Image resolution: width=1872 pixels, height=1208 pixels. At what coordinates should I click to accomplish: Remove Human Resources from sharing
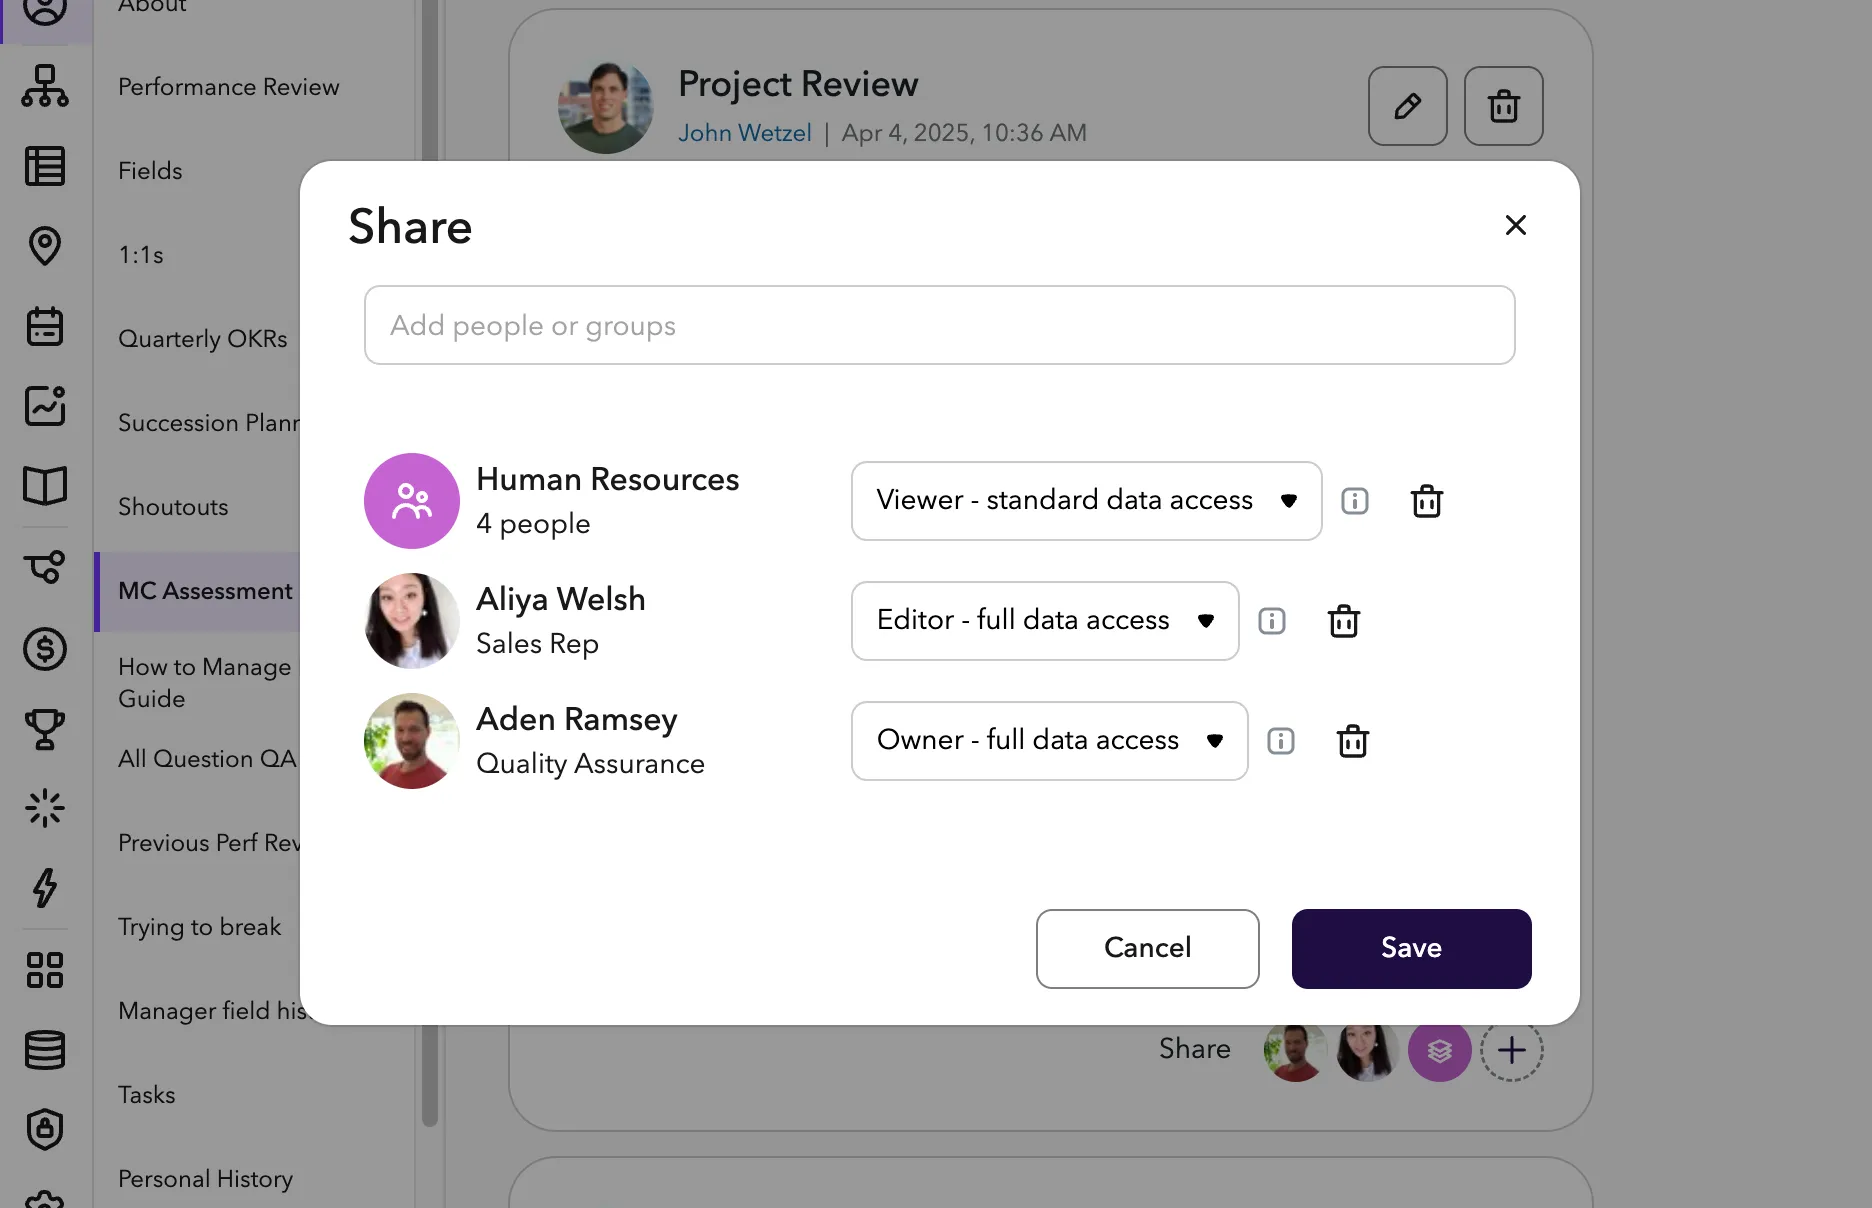click(x=1427, y=501)
